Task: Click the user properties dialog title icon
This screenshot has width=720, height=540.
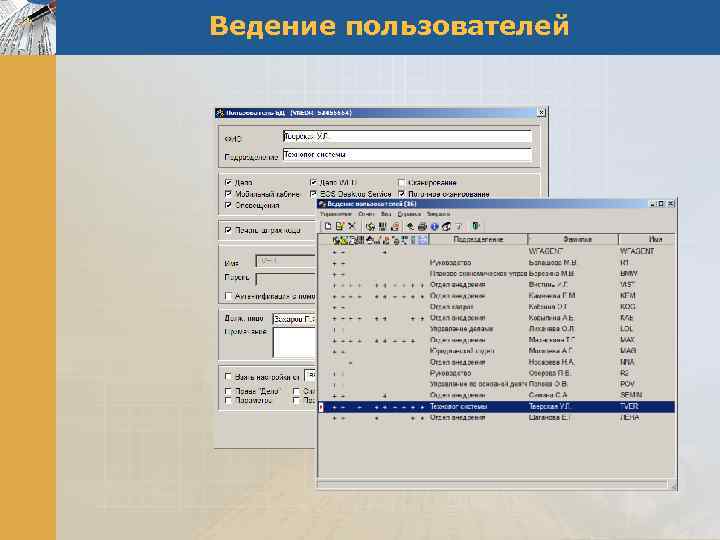Action: (x=220, y=112)
